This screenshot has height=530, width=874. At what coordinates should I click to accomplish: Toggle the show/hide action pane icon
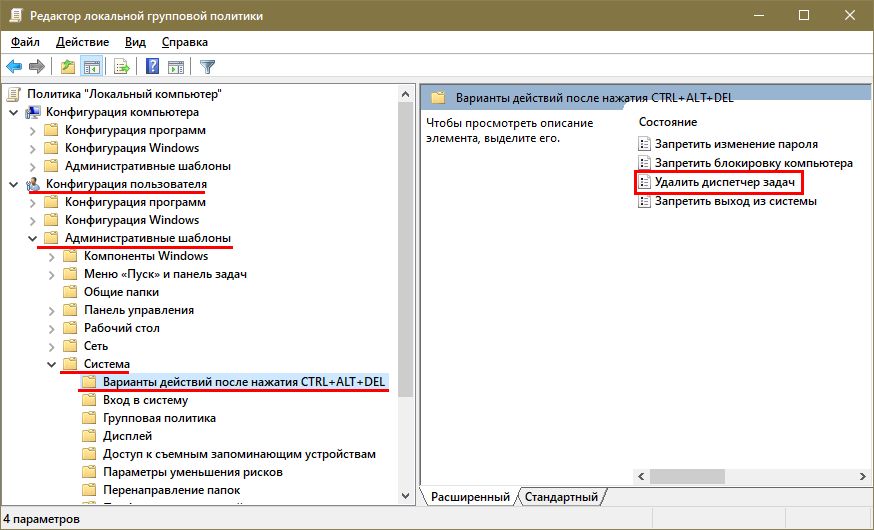point(176,67)
